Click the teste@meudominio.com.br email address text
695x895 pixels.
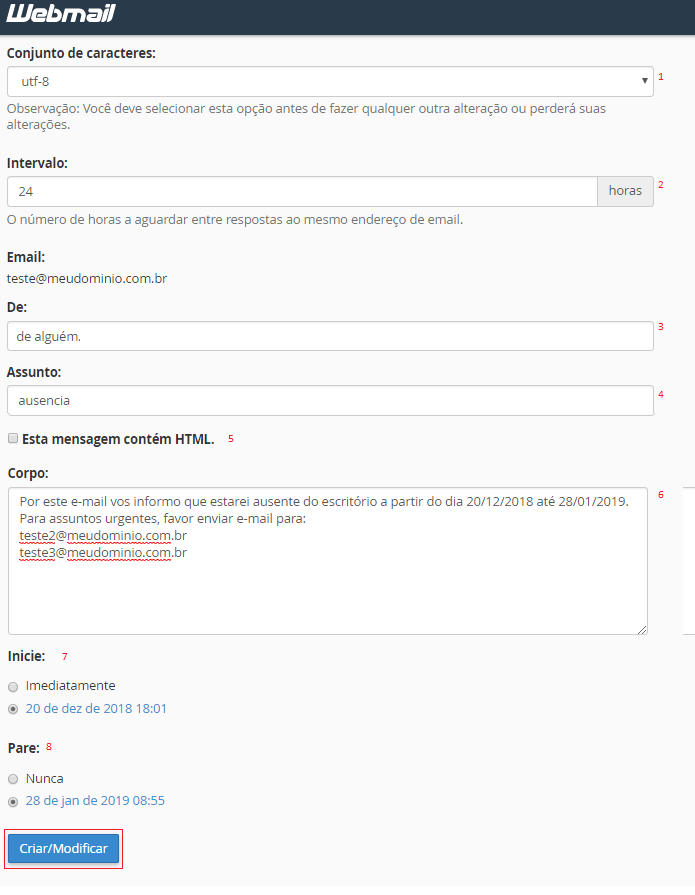coord(87,279)
